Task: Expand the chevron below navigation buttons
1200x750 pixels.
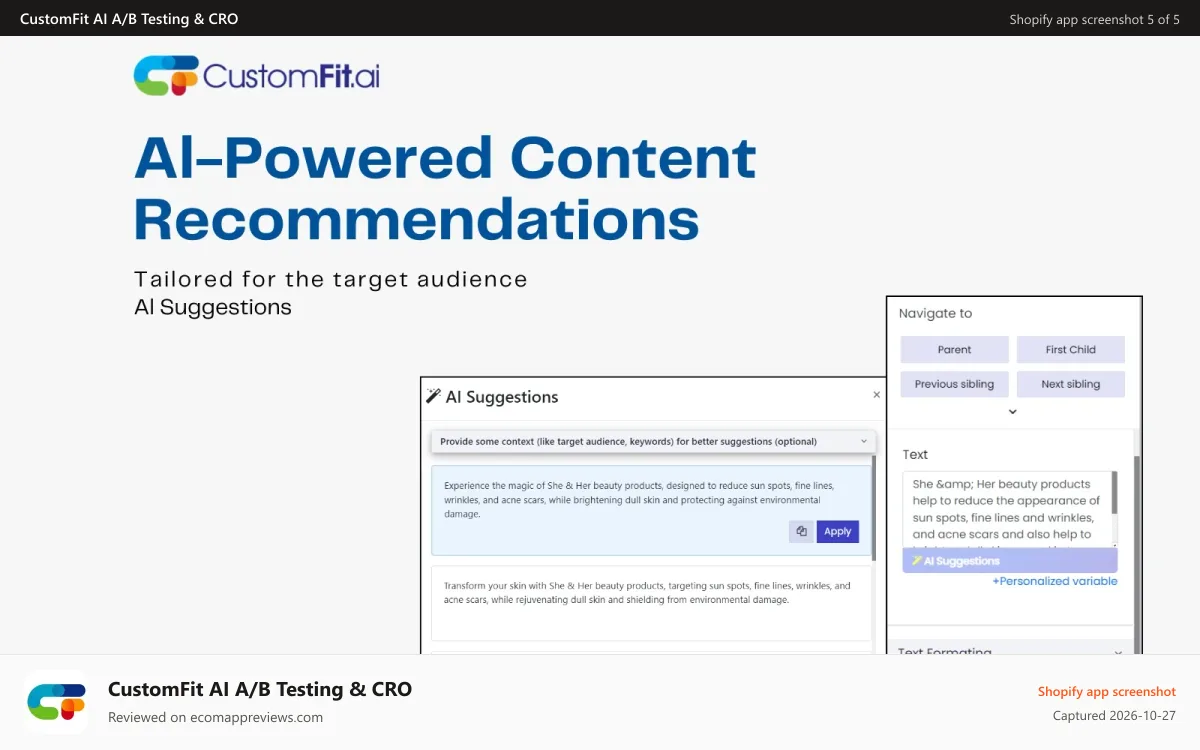Action: coord(1012,412)
